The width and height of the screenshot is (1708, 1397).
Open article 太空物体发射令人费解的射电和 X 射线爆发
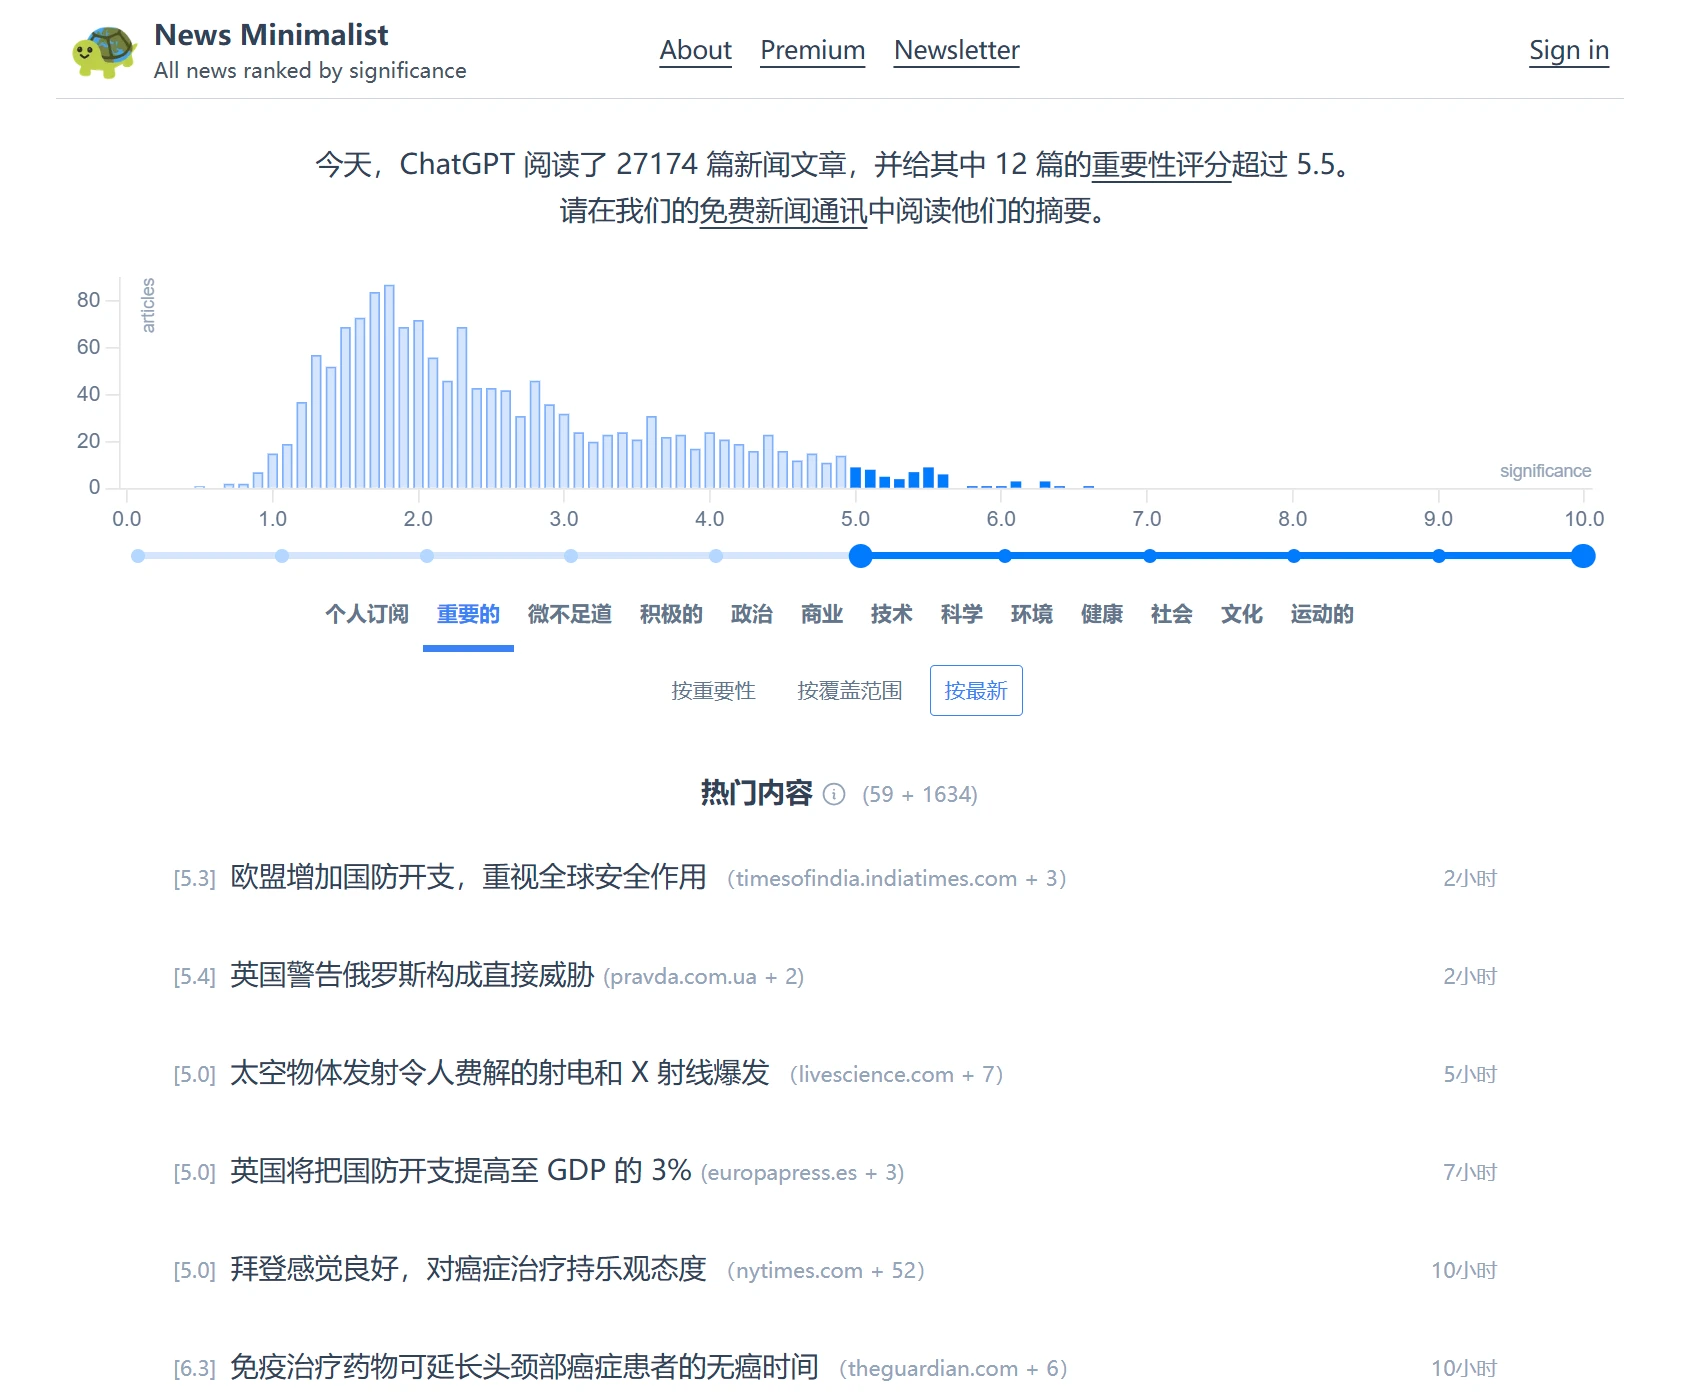(x=500, y=1073)
